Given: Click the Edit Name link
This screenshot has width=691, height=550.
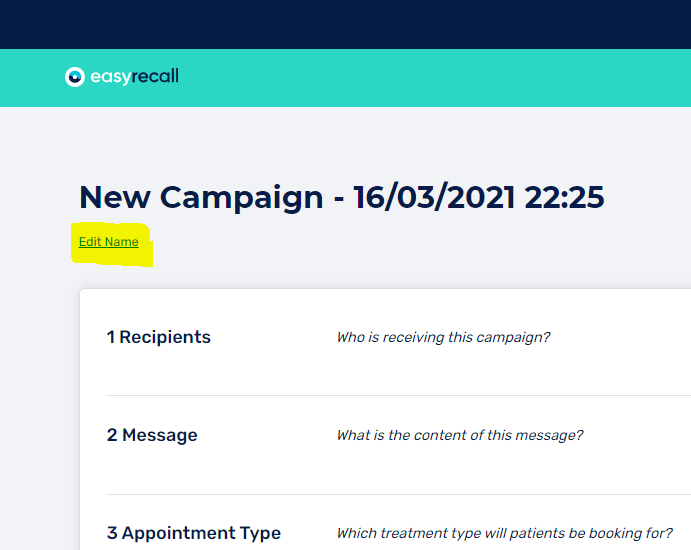Looking at the screenshot, I should (108, 242).
